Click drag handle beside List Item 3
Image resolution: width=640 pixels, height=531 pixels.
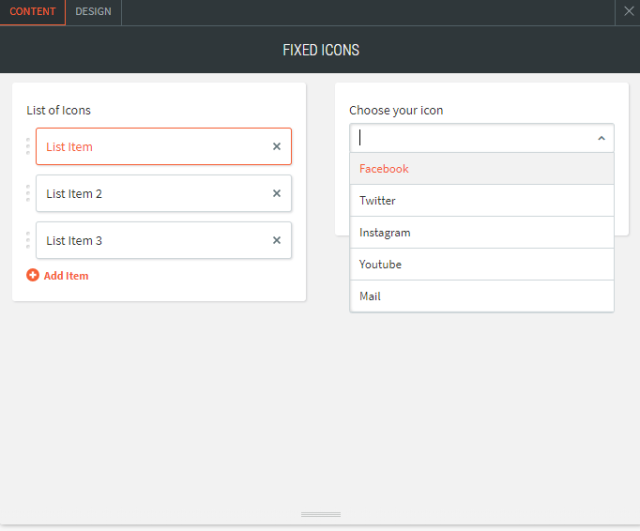(x=28, y=240)
